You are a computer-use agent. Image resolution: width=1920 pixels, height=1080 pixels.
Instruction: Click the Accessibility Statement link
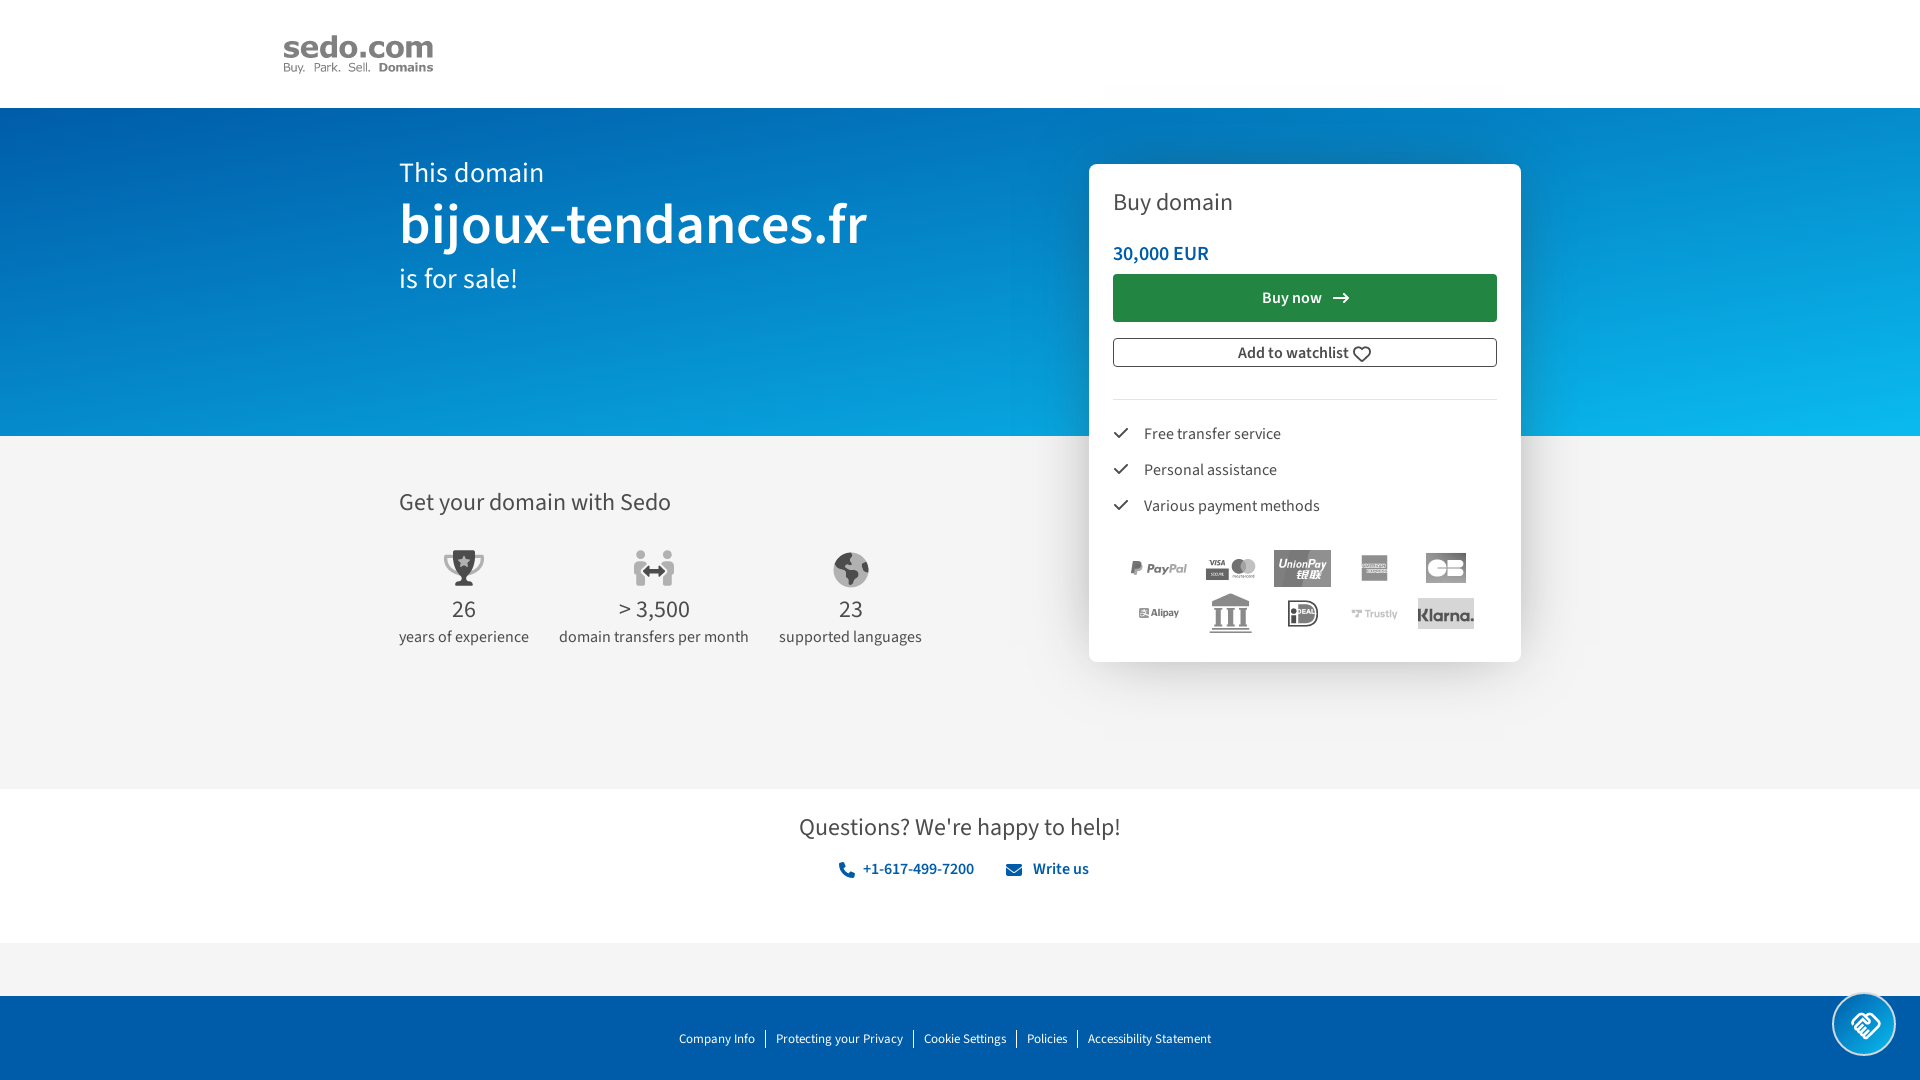(1149, 1038)
